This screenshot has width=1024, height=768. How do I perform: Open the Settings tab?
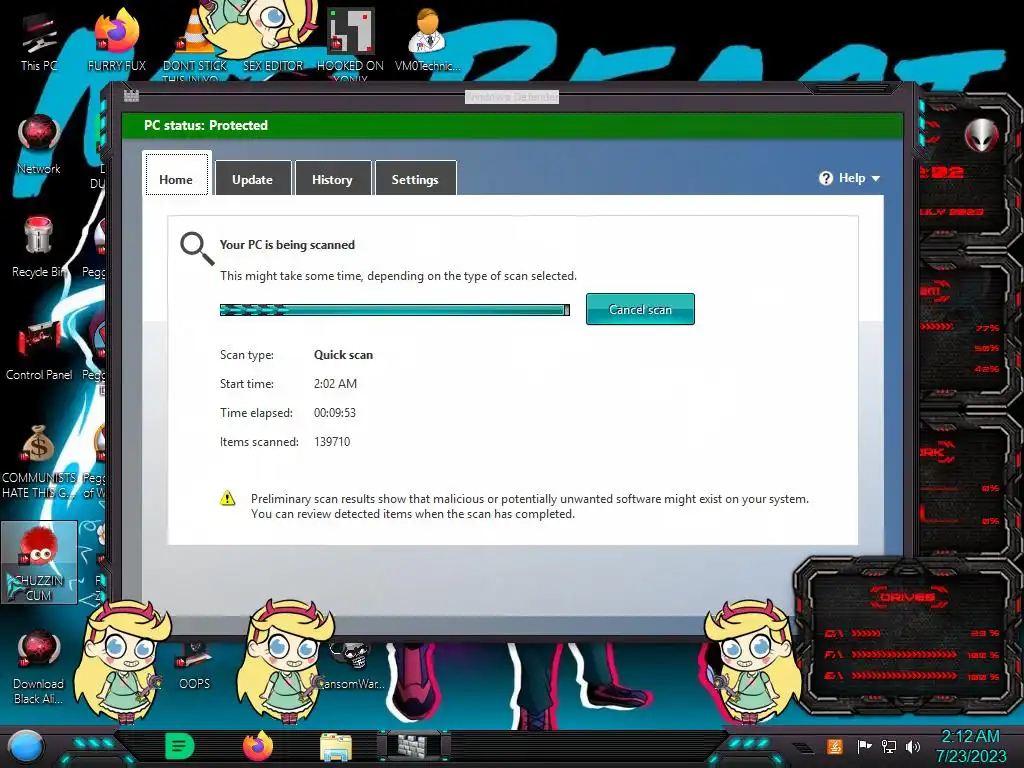(x=415, y=178)
